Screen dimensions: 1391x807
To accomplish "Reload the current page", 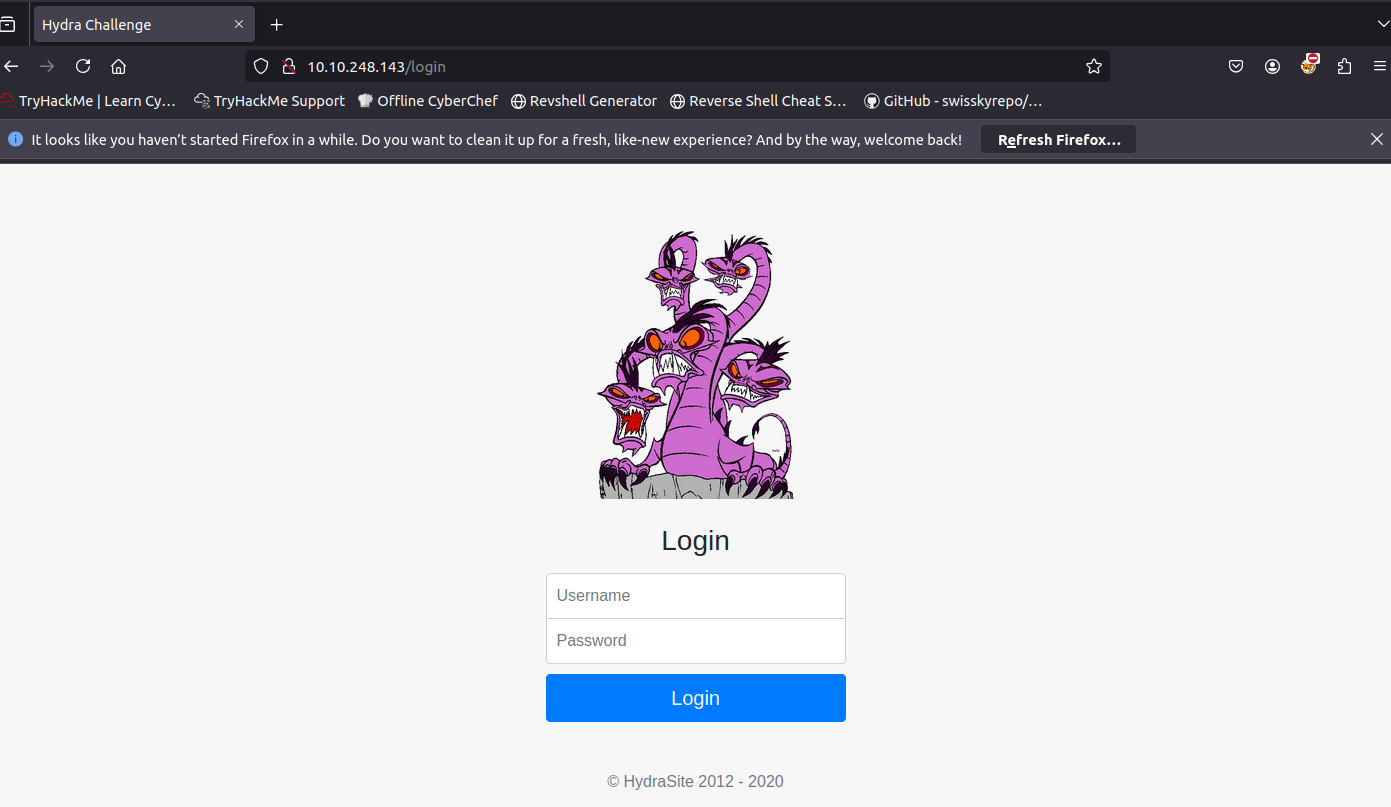I will [x=83, y=66].
